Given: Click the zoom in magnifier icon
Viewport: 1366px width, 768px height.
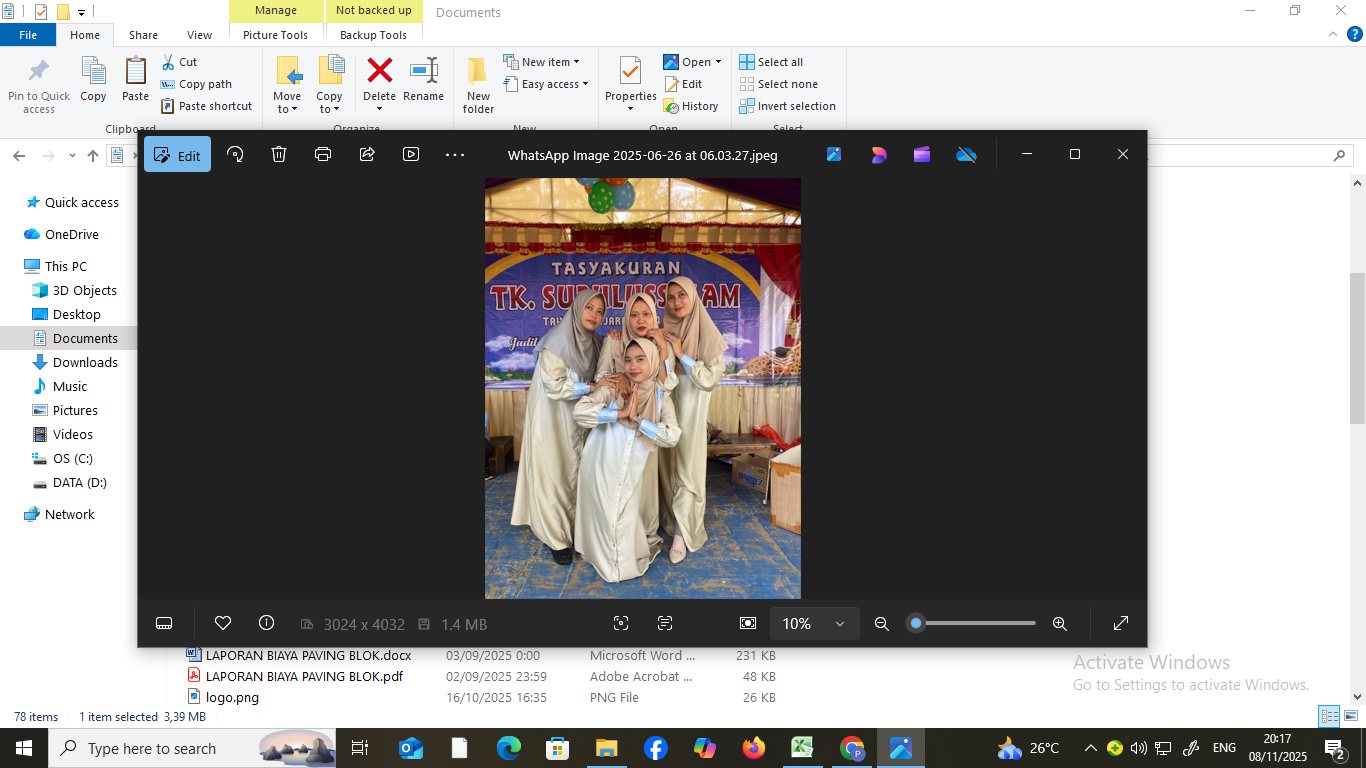Looking at the screenshot, I should 1060,623.
